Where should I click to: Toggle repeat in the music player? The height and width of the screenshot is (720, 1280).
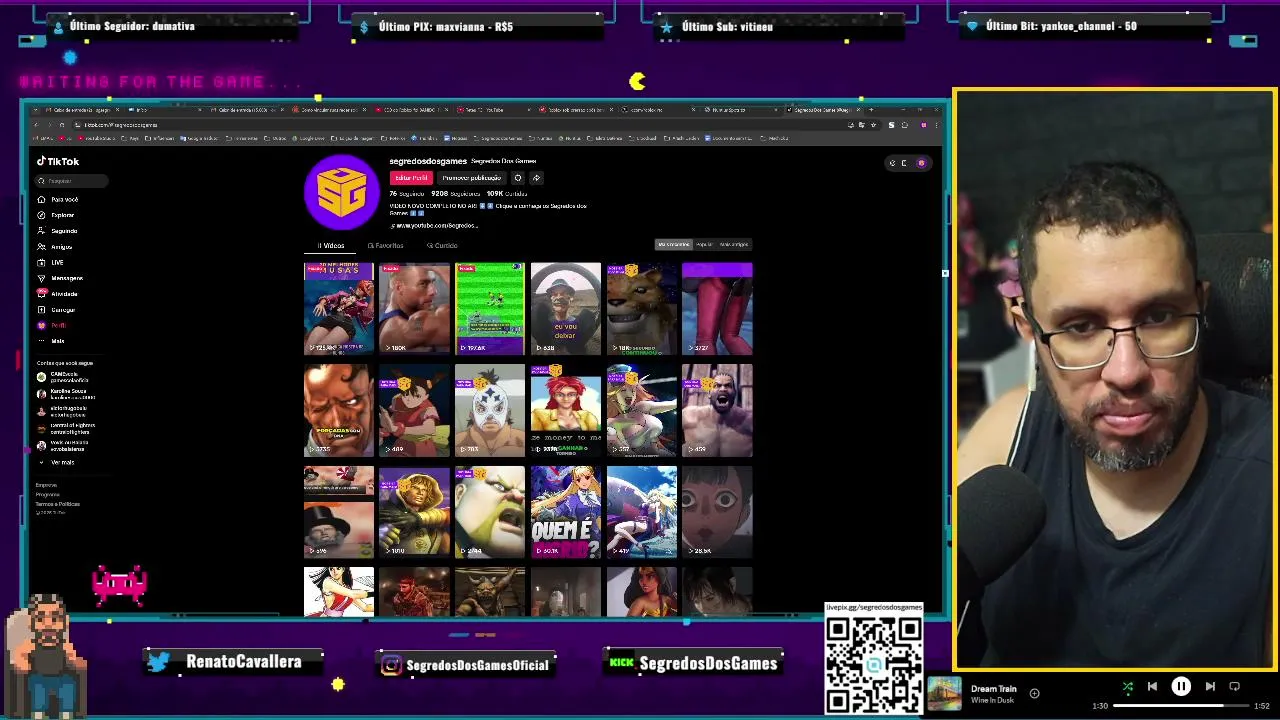click(1234, 686)
